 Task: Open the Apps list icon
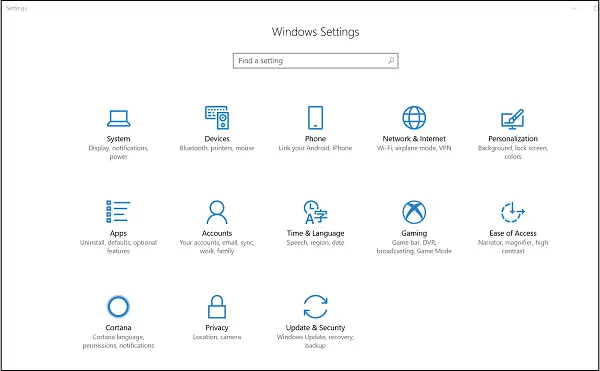118,212
